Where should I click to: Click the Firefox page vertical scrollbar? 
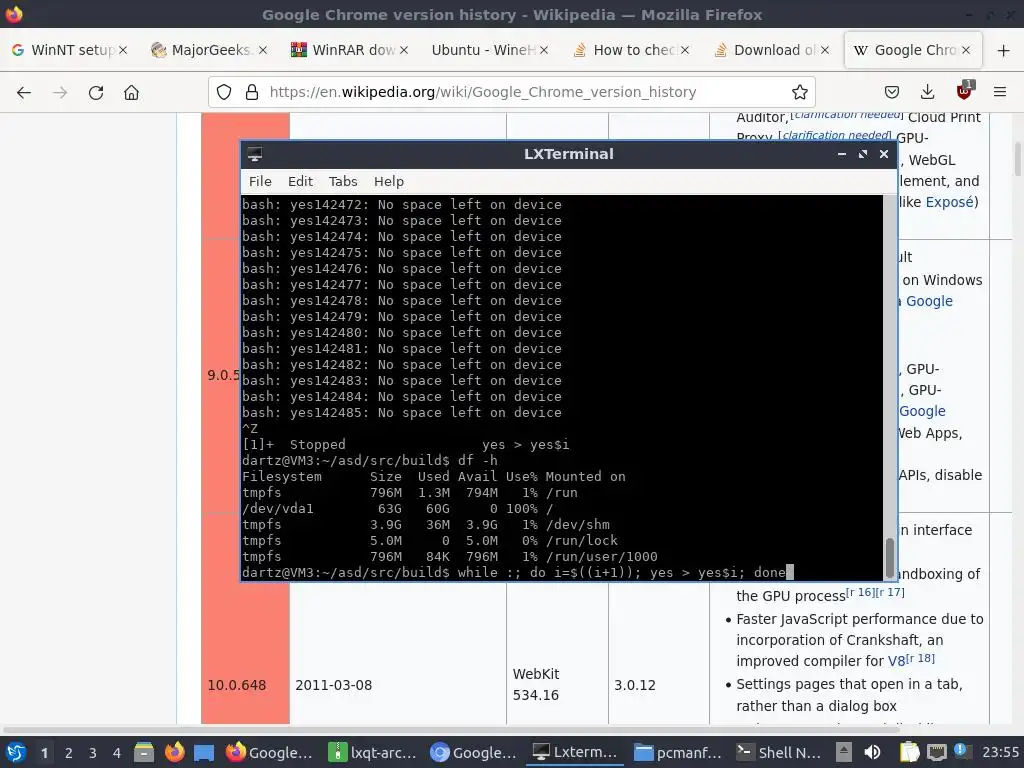point(1017,159)
